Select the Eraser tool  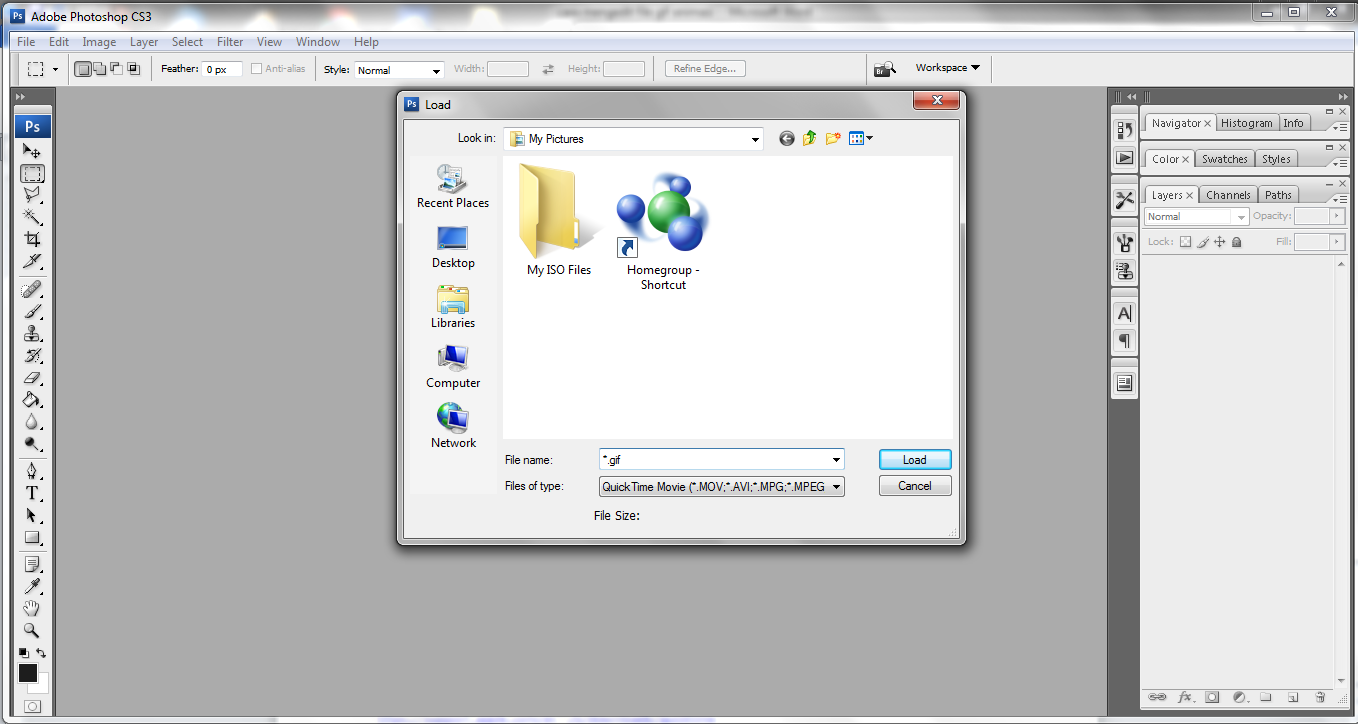(32, 378)
